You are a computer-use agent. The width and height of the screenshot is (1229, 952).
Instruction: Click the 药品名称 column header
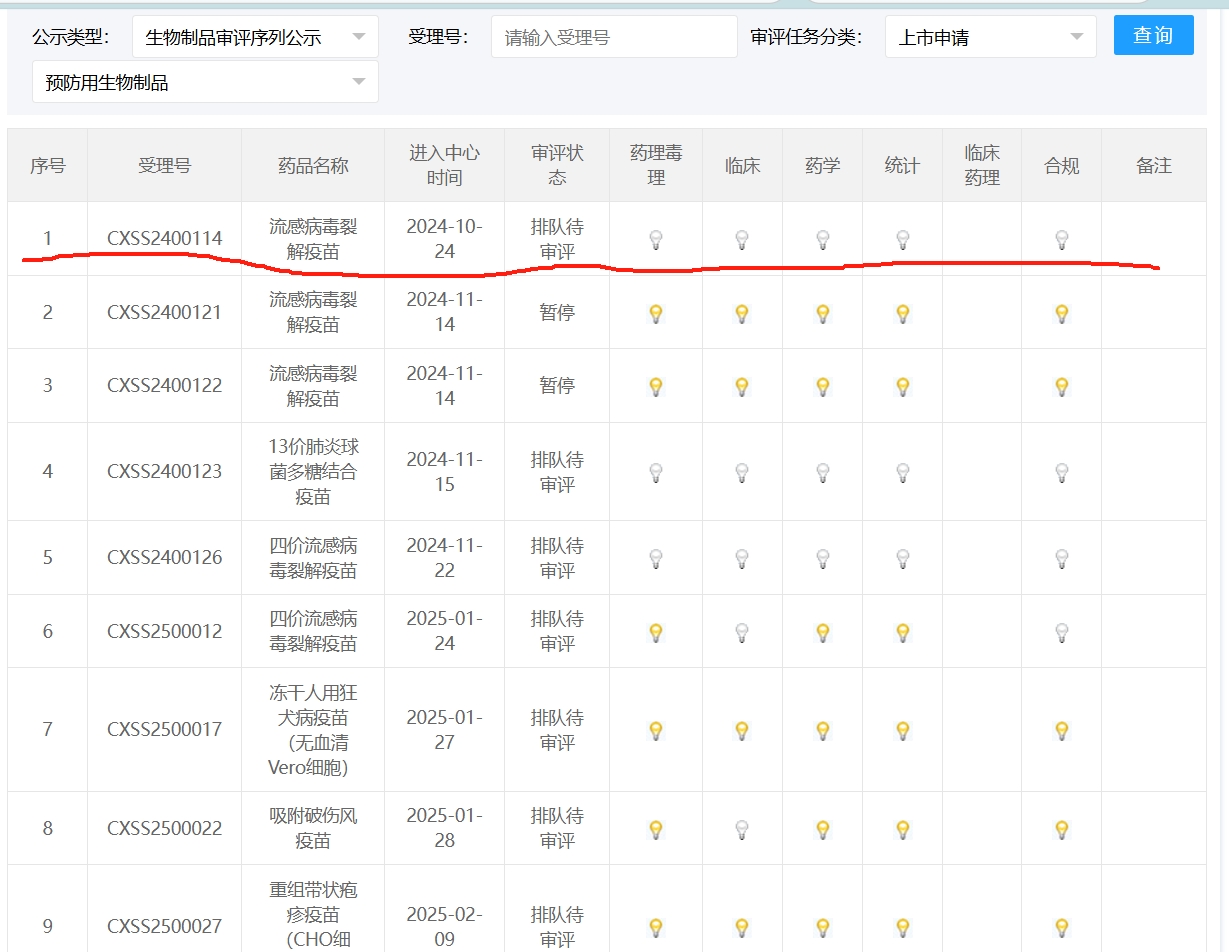pyautogui.click(x=313, y=165)
